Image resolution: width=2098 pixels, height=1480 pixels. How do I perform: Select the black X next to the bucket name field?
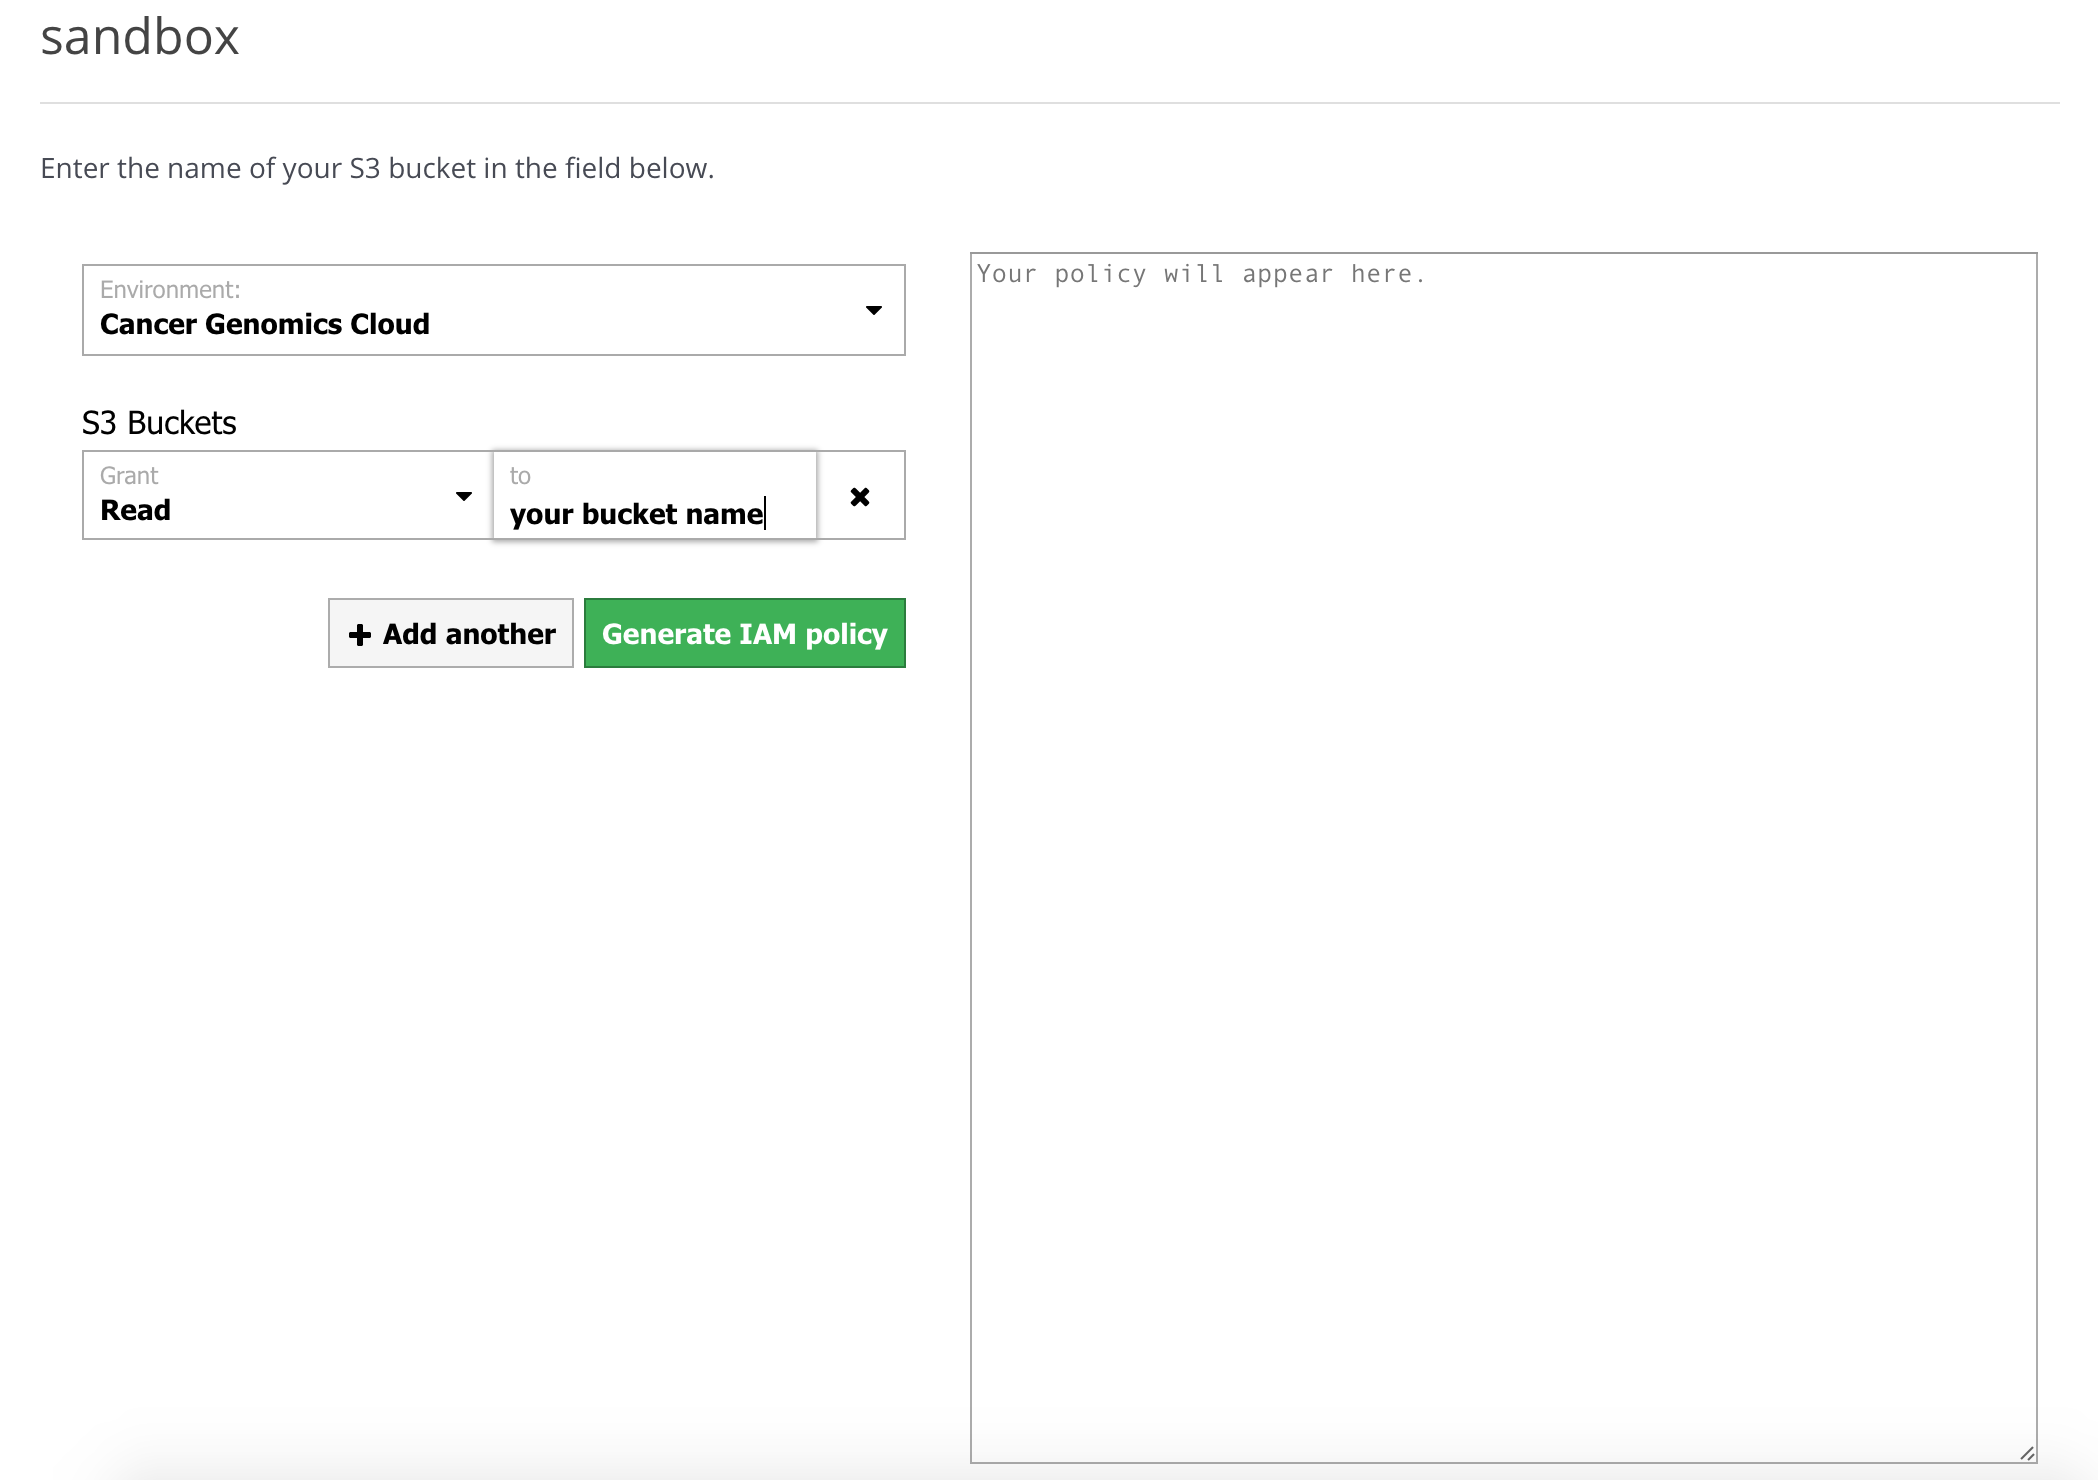click(x=861, y=495)
